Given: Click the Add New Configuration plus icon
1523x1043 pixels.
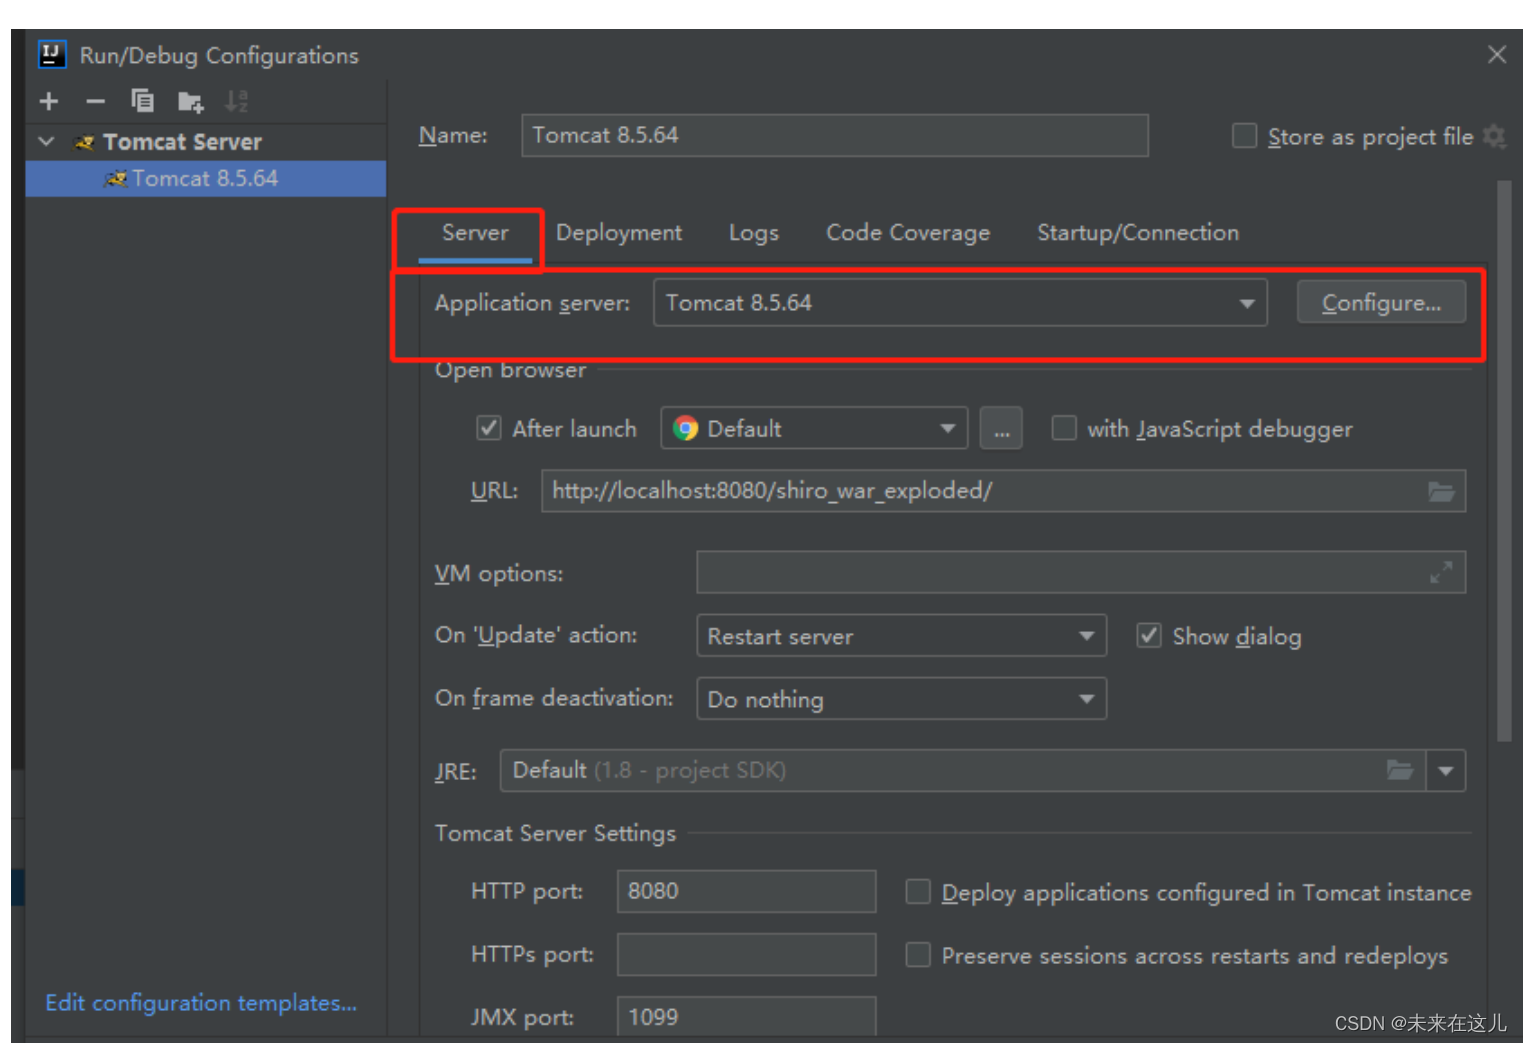Looking at the screenshot, I should [x=49, y=101].
